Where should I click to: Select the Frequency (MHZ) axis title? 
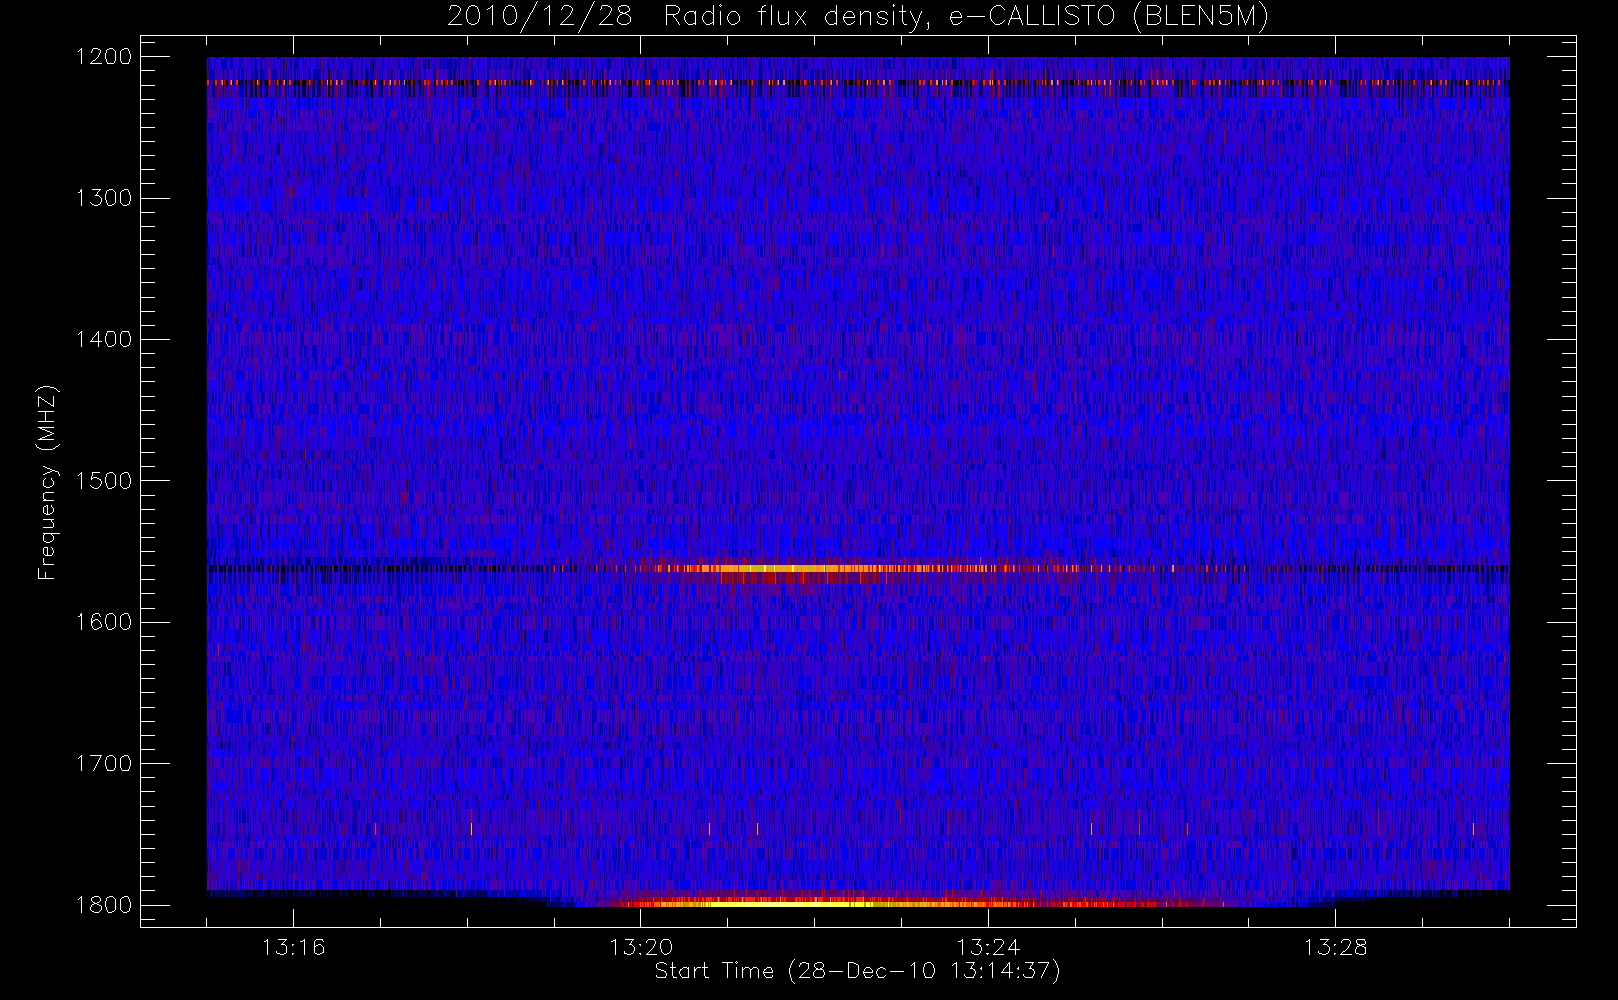tap(47, 482)
